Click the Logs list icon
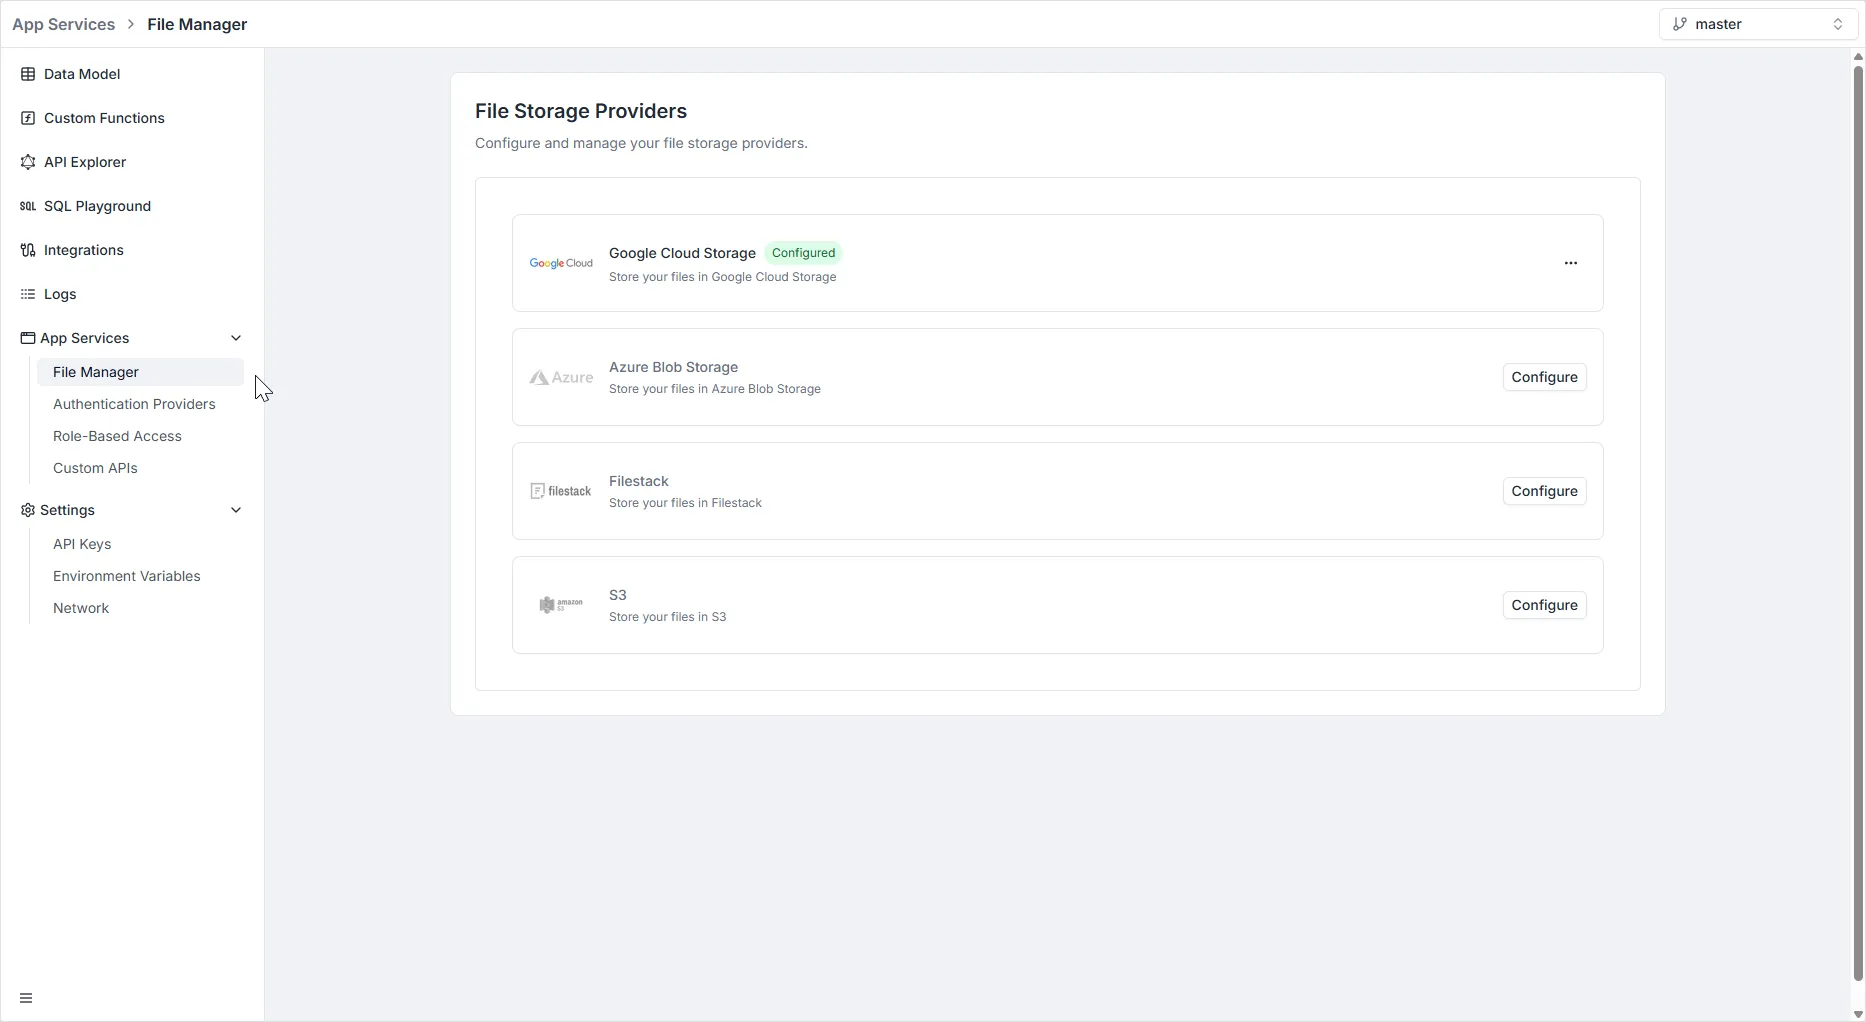This screenshot has height=1022, width=1866. (28, 294)
